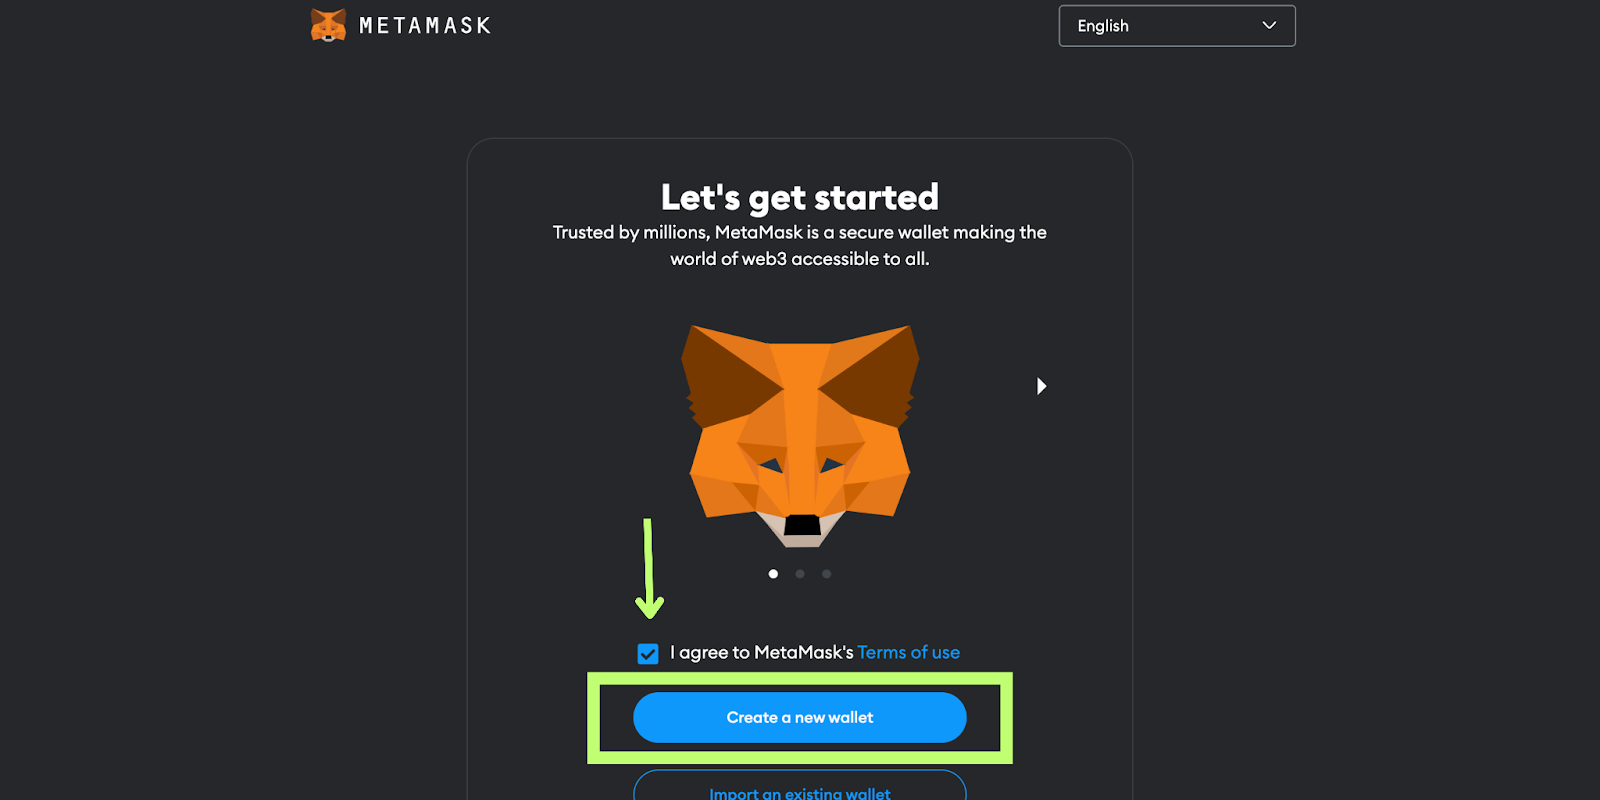Click the "Trusted by millions" description text

pyautogui.click(x=800, y=245)
